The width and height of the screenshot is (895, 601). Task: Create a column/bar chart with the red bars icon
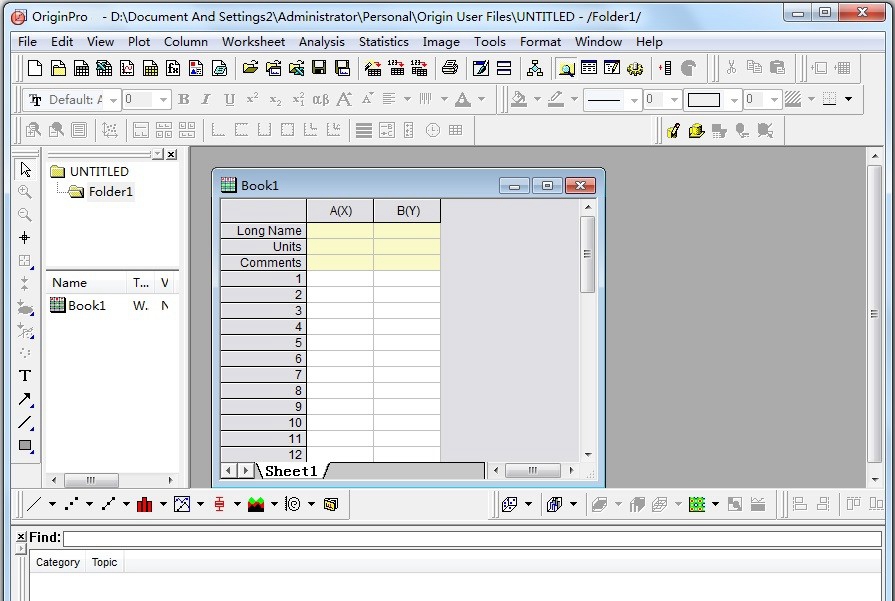[145, 504]
